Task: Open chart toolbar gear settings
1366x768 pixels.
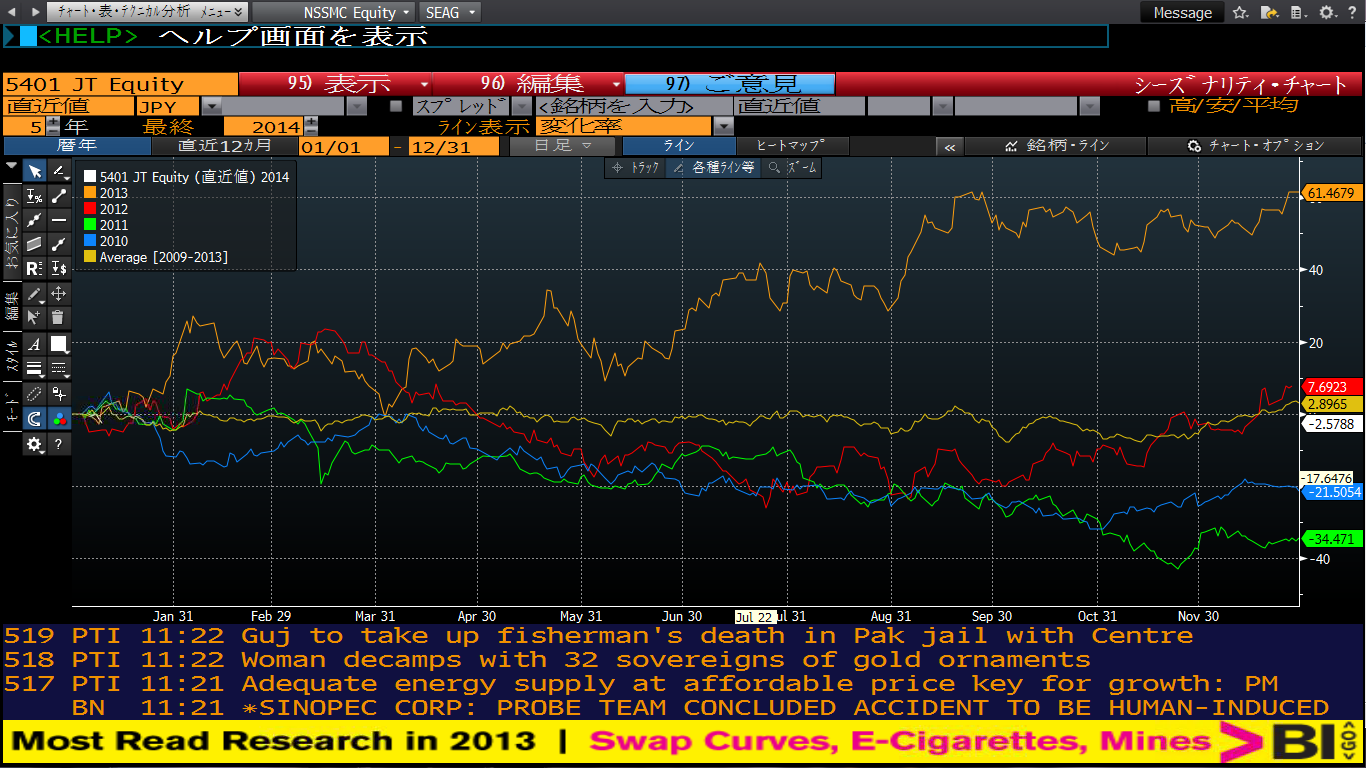Action: click(34, 444)
